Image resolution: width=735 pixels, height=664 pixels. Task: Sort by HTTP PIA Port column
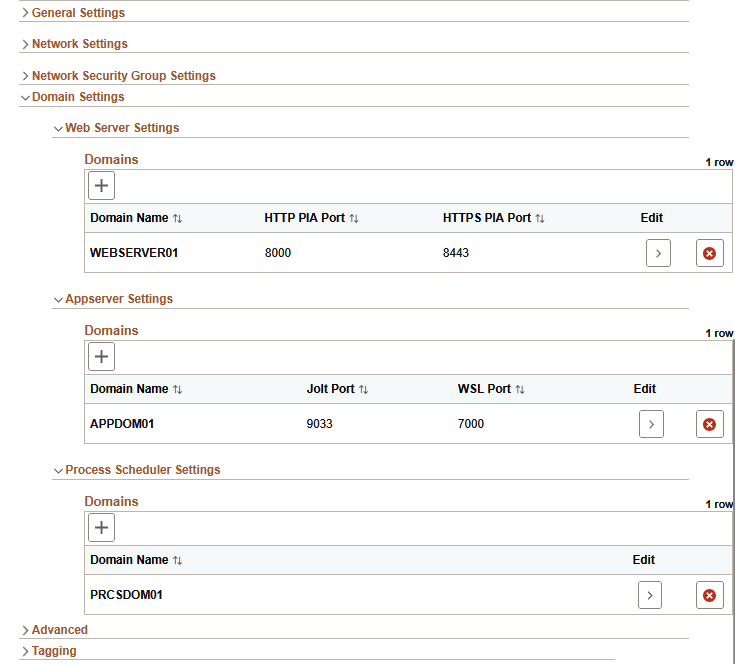[354, 218]
